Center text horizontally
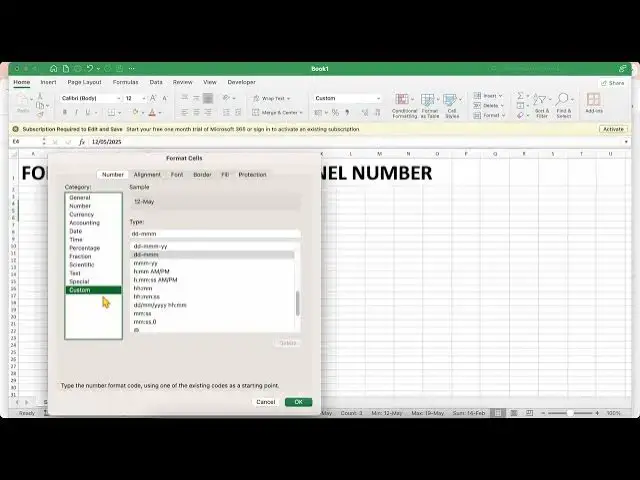640x480 pixels. tap(196, 112)
